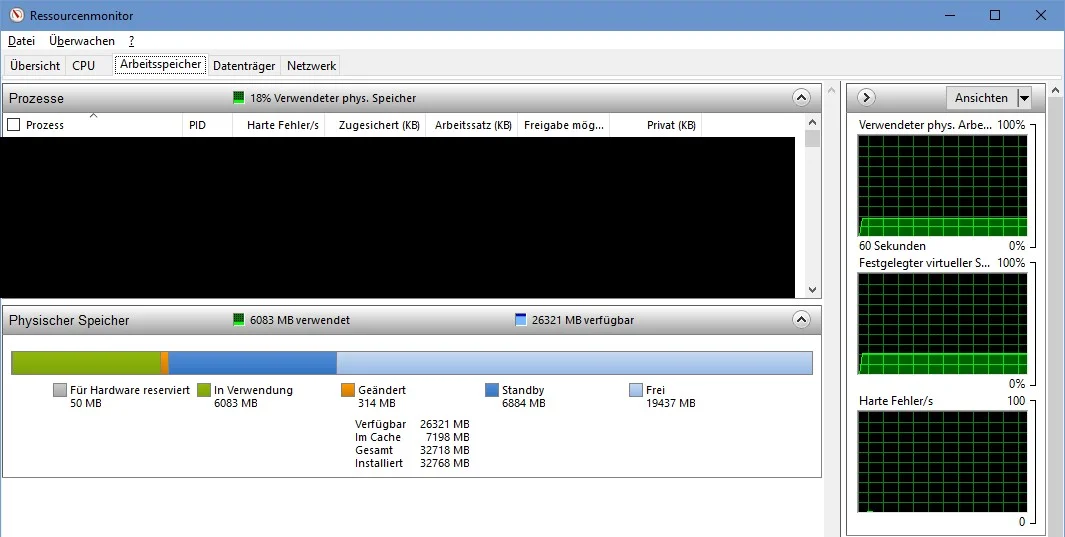Sort by Freigabe mög... column
Image resolution: width=1065 pixels, height=537 pixels.
click(564, 125)
